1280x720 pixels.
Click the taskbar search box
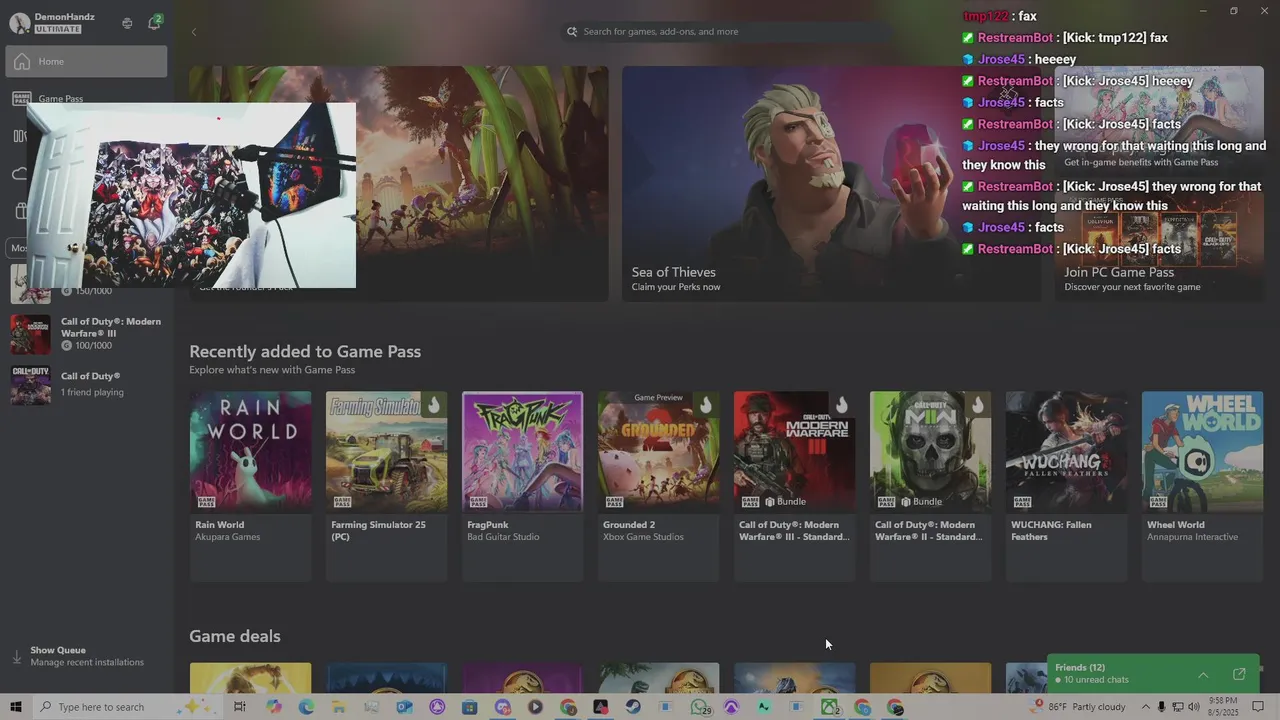[x=130, y=707]
